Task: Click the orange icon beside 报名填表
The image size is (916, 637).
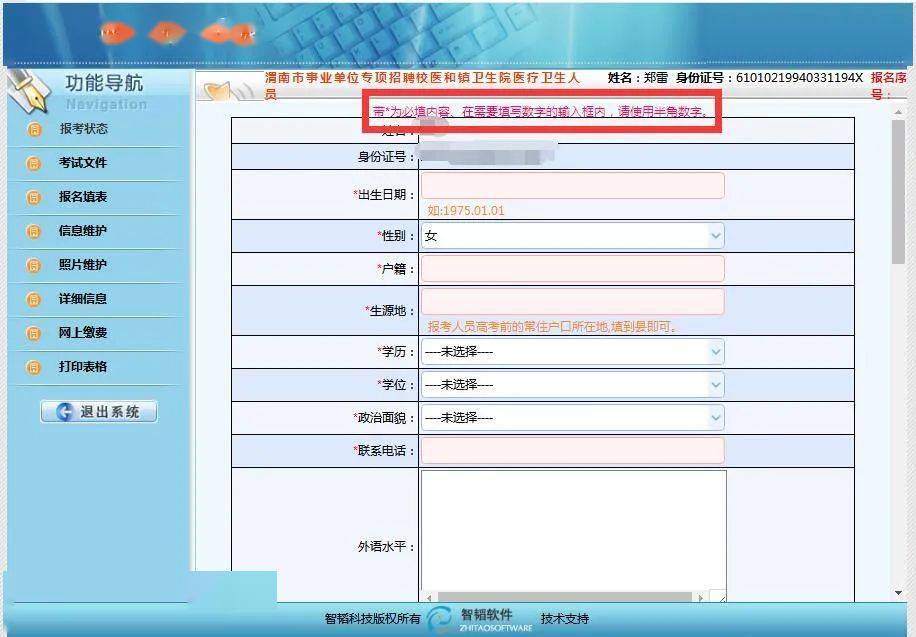Action: point(34,197)
